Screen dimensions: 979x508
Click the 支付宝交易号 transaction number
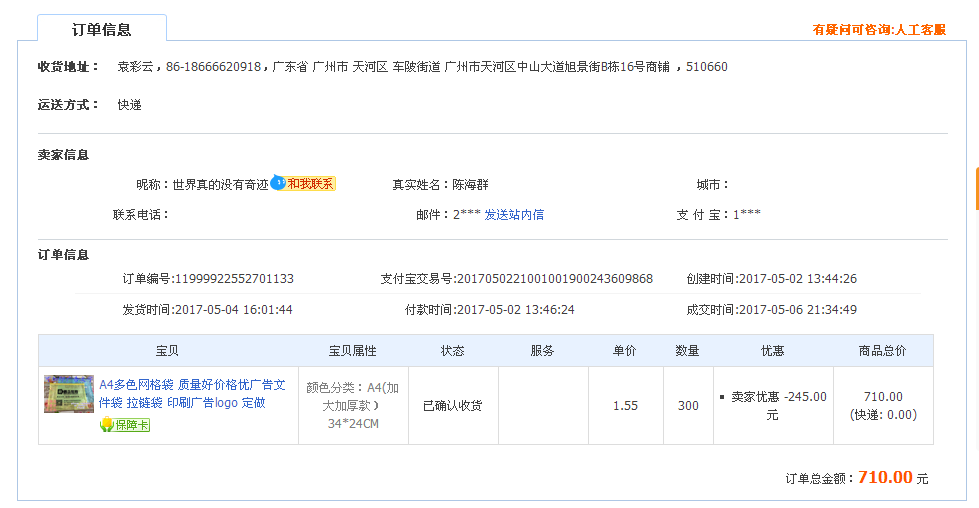(x=554, y=279)
